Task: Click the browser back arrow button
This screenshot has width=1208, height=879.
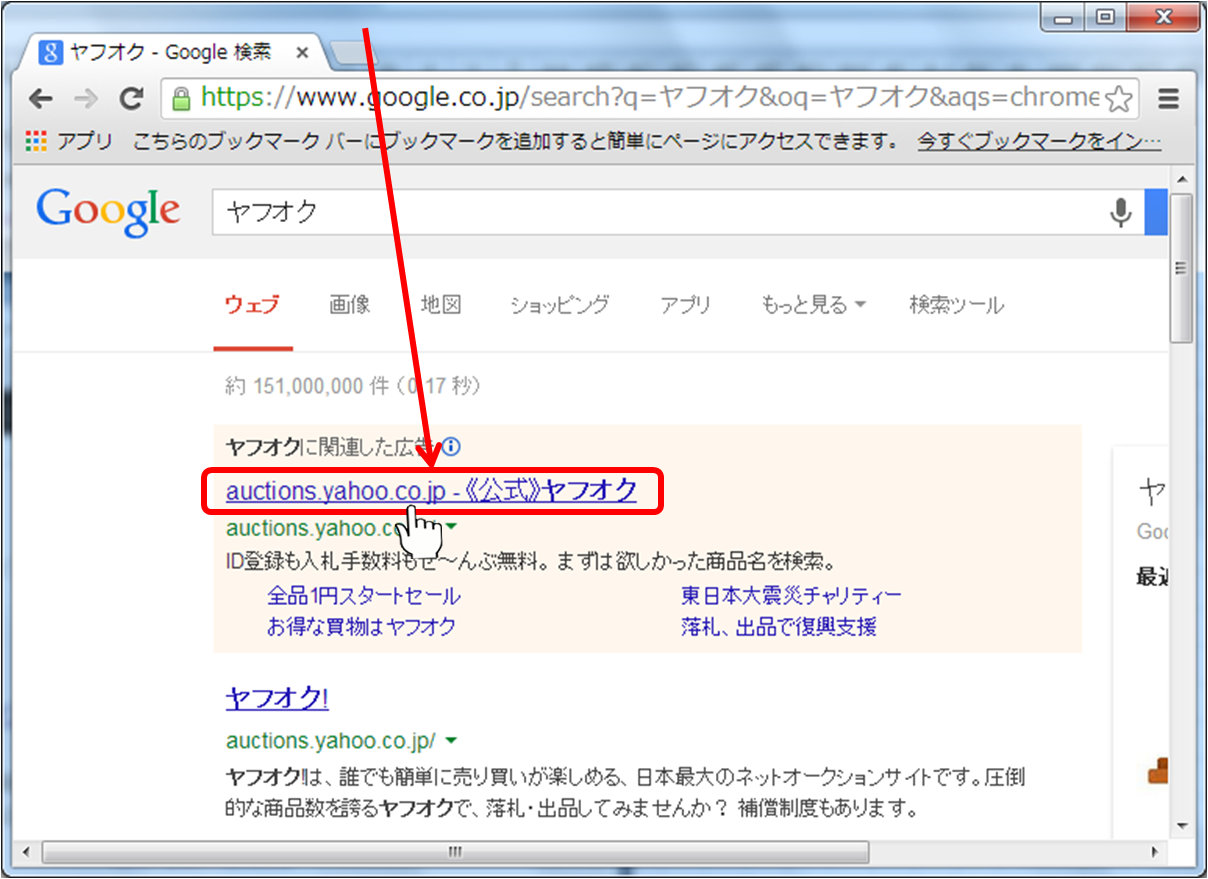Action: pos(41,98)
